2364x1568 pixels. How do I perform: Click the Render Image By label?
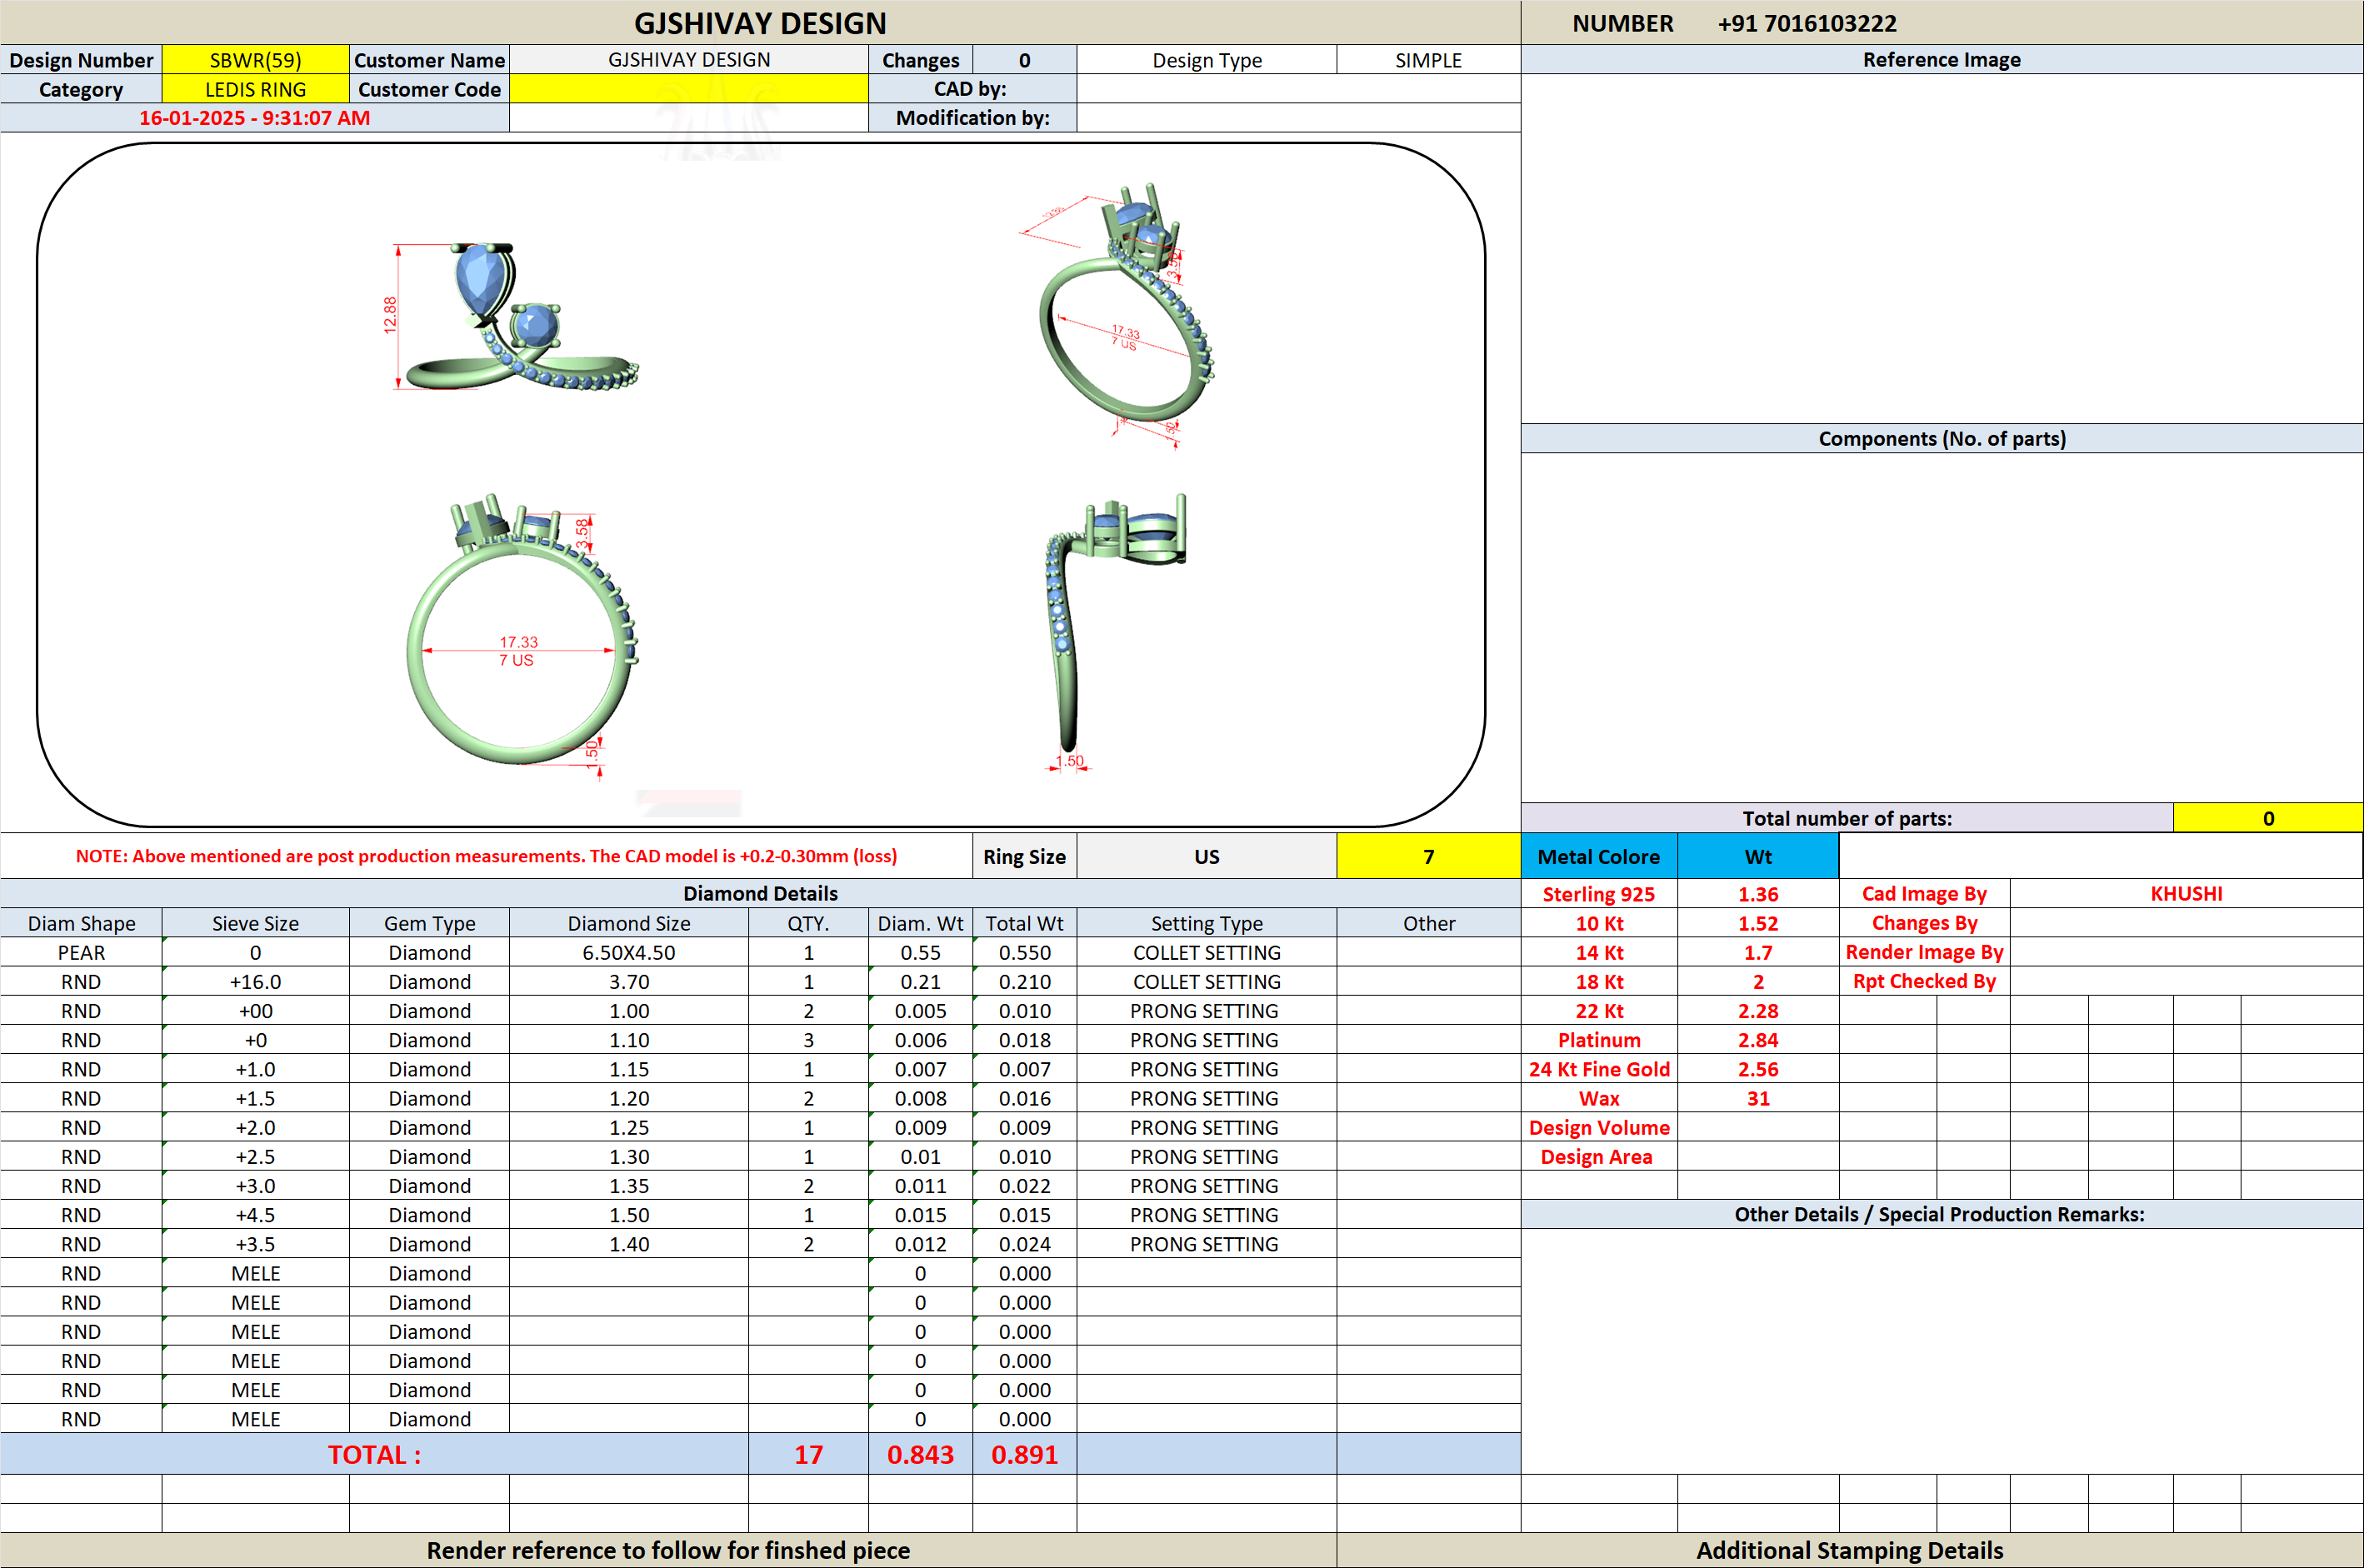coord(1924,952)
